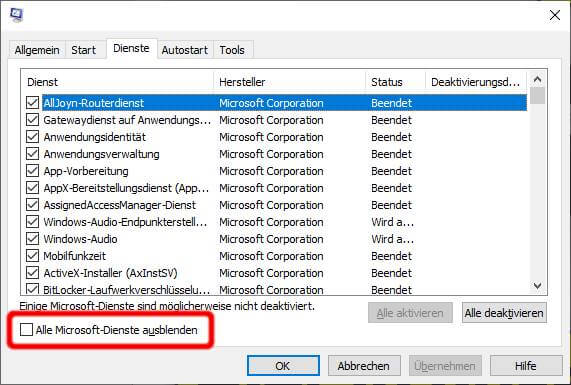Select the AllJoyn-Routerdienst row name
This screenshot has width=571, height=385.
[94, 103]
